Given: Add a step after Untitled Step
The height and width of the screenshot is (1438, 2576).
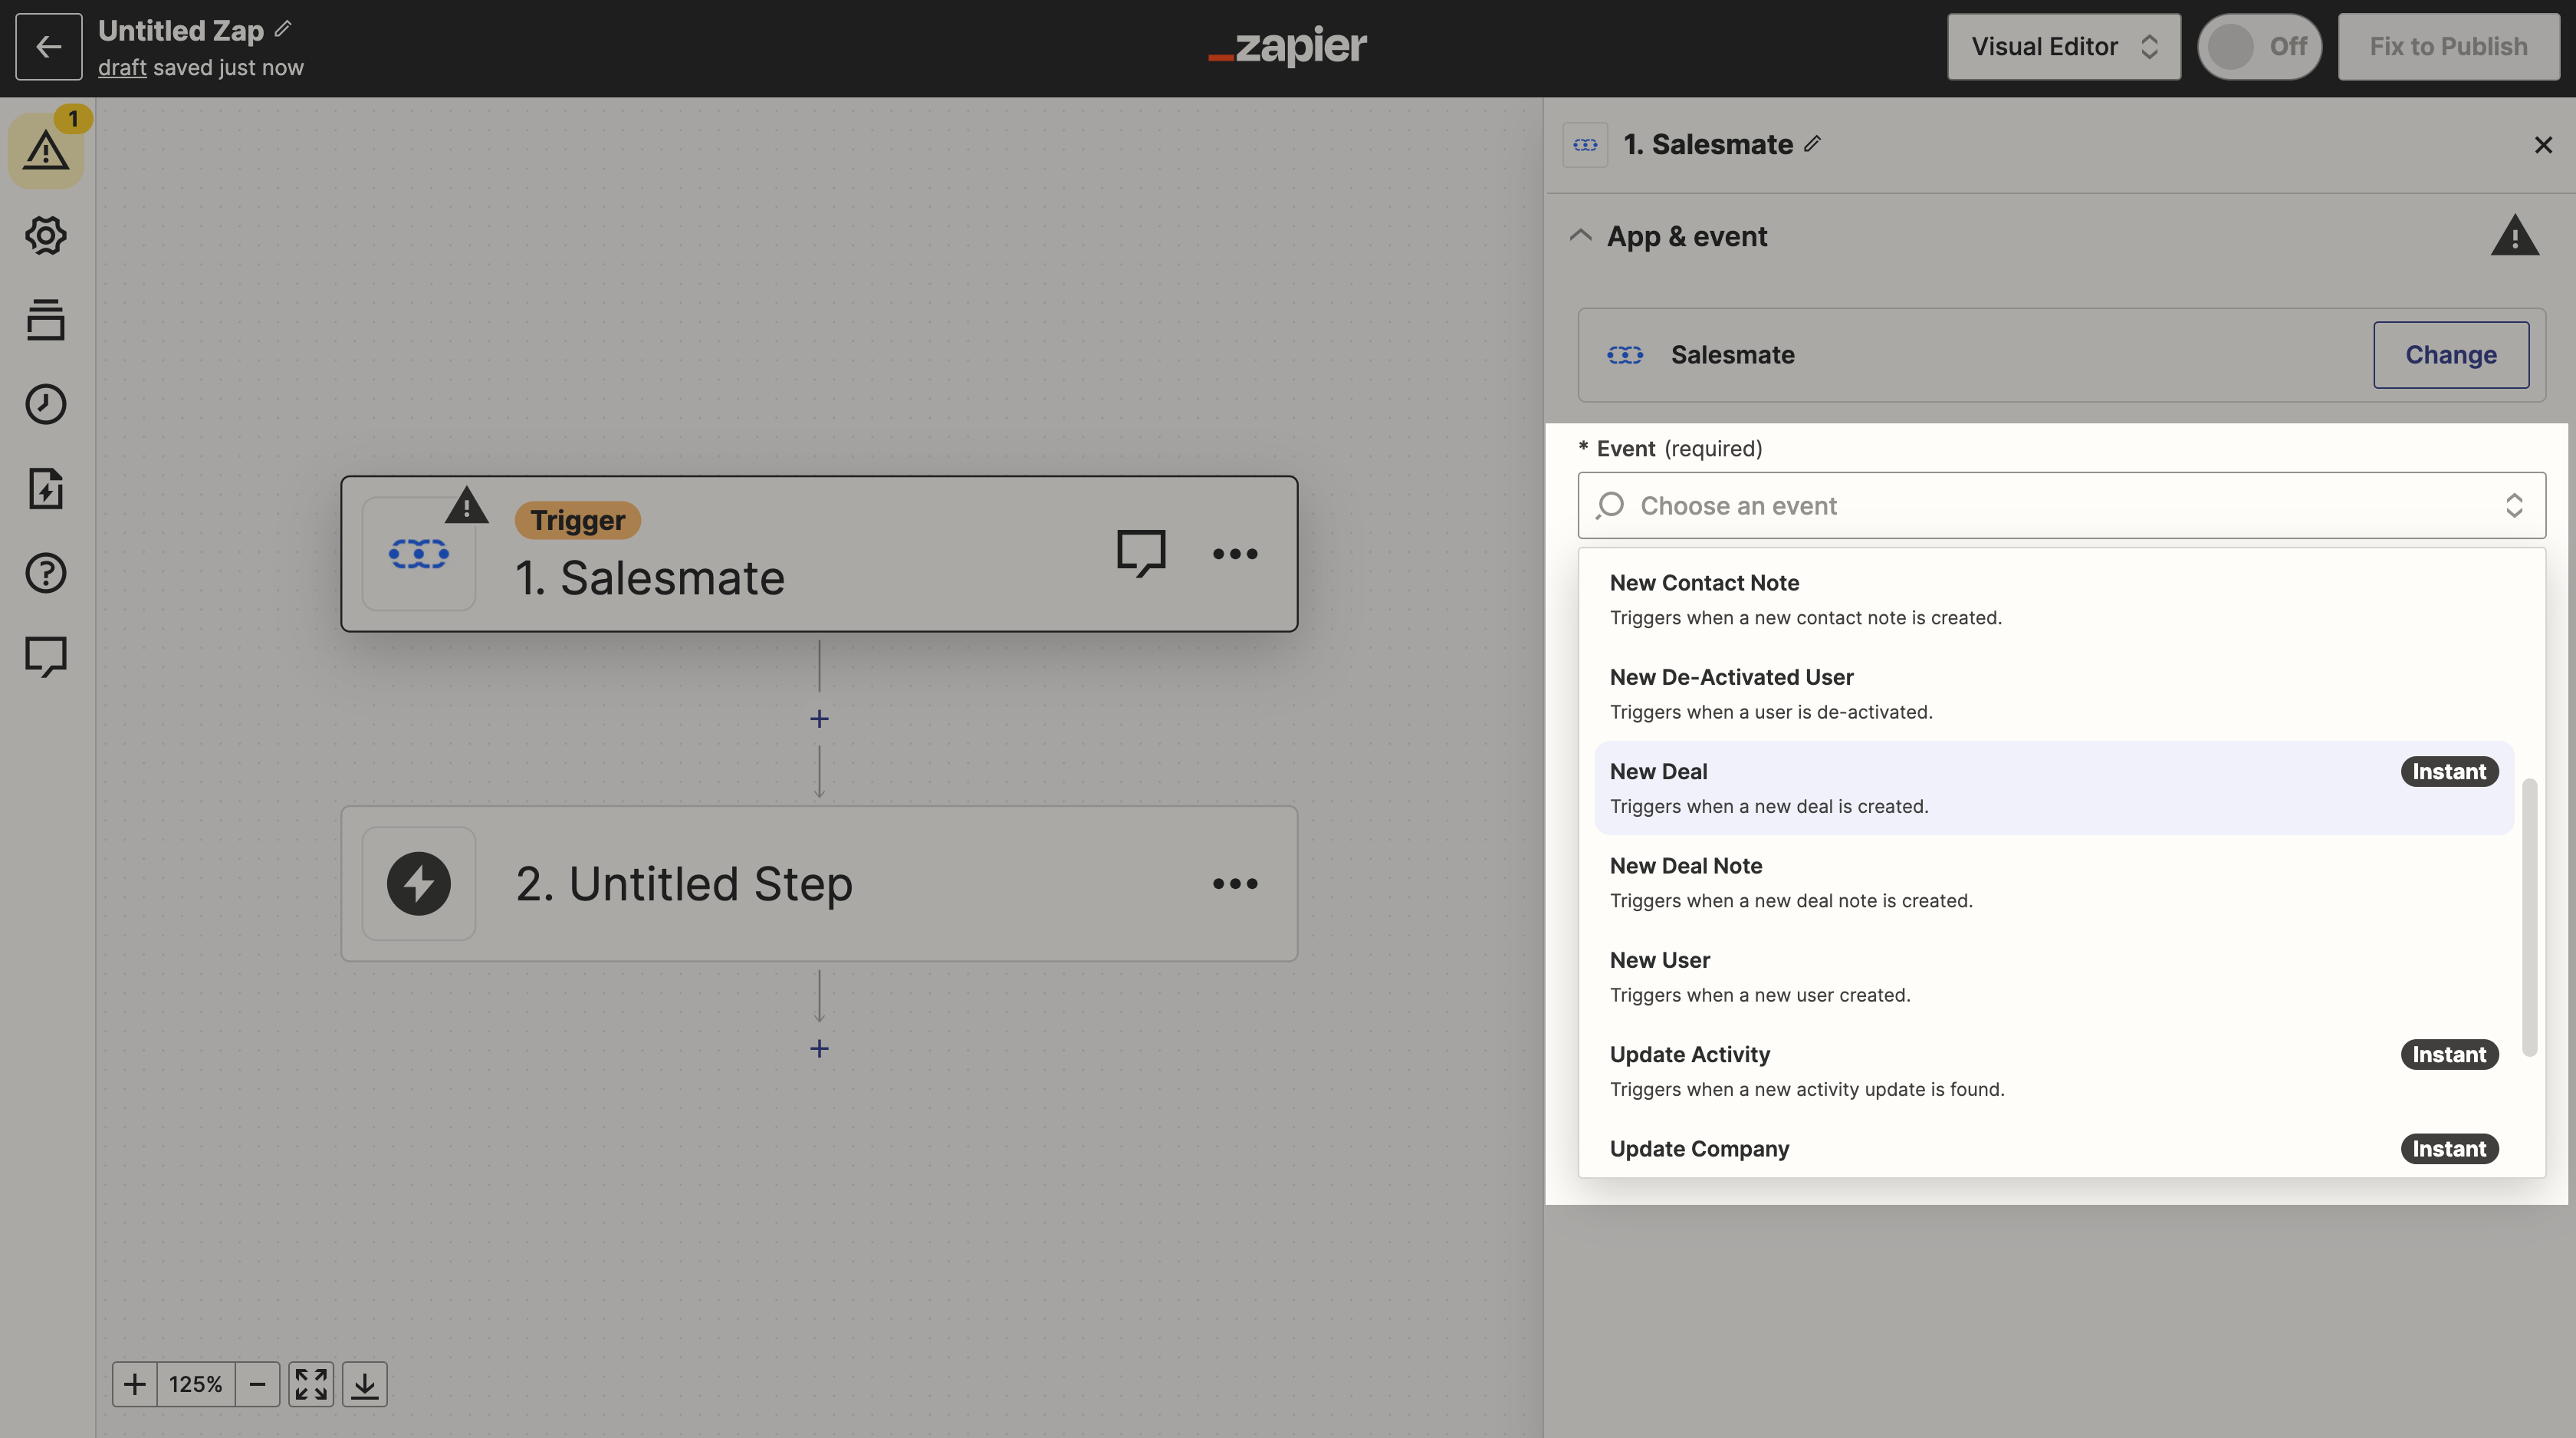Looking at the screenshot, I should 819,1048.
